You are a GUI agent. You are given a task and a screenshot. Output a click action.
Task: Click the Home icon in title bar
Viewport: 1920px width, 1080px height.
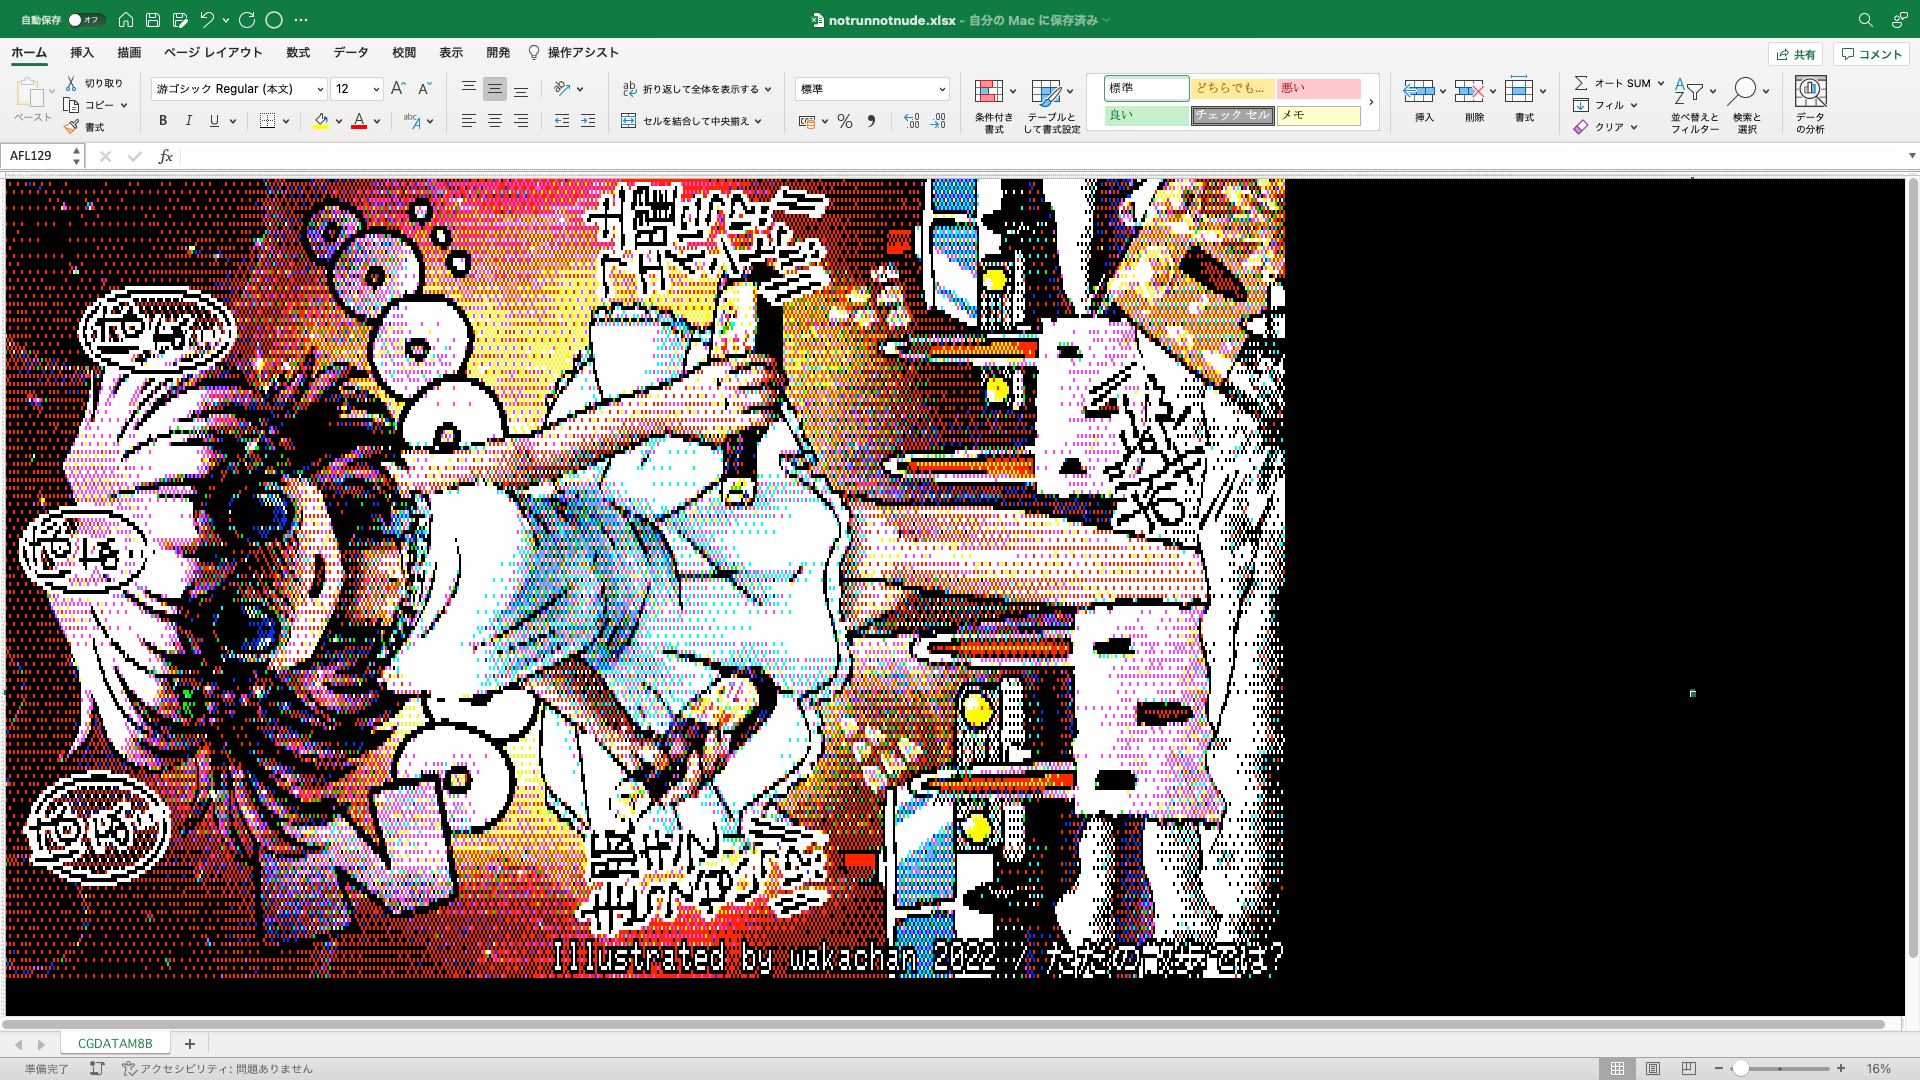pyautogui.click(x=126, y=20)
